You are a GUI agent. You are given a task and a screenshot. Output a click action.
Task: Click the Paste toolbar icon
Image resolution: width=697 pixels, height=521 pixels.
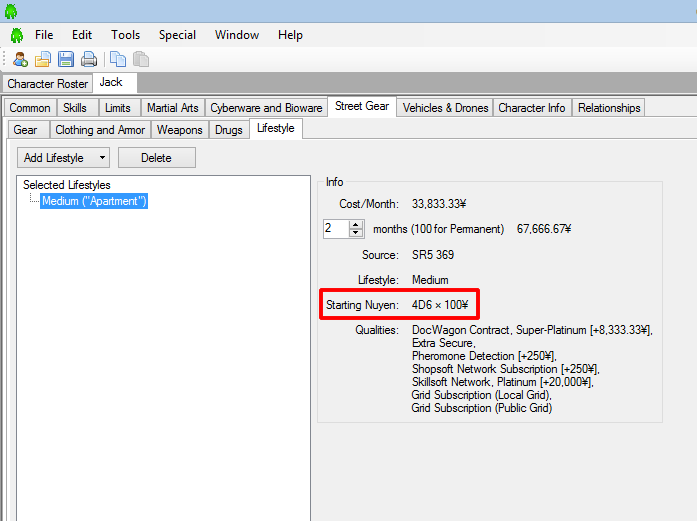point(141,59)
